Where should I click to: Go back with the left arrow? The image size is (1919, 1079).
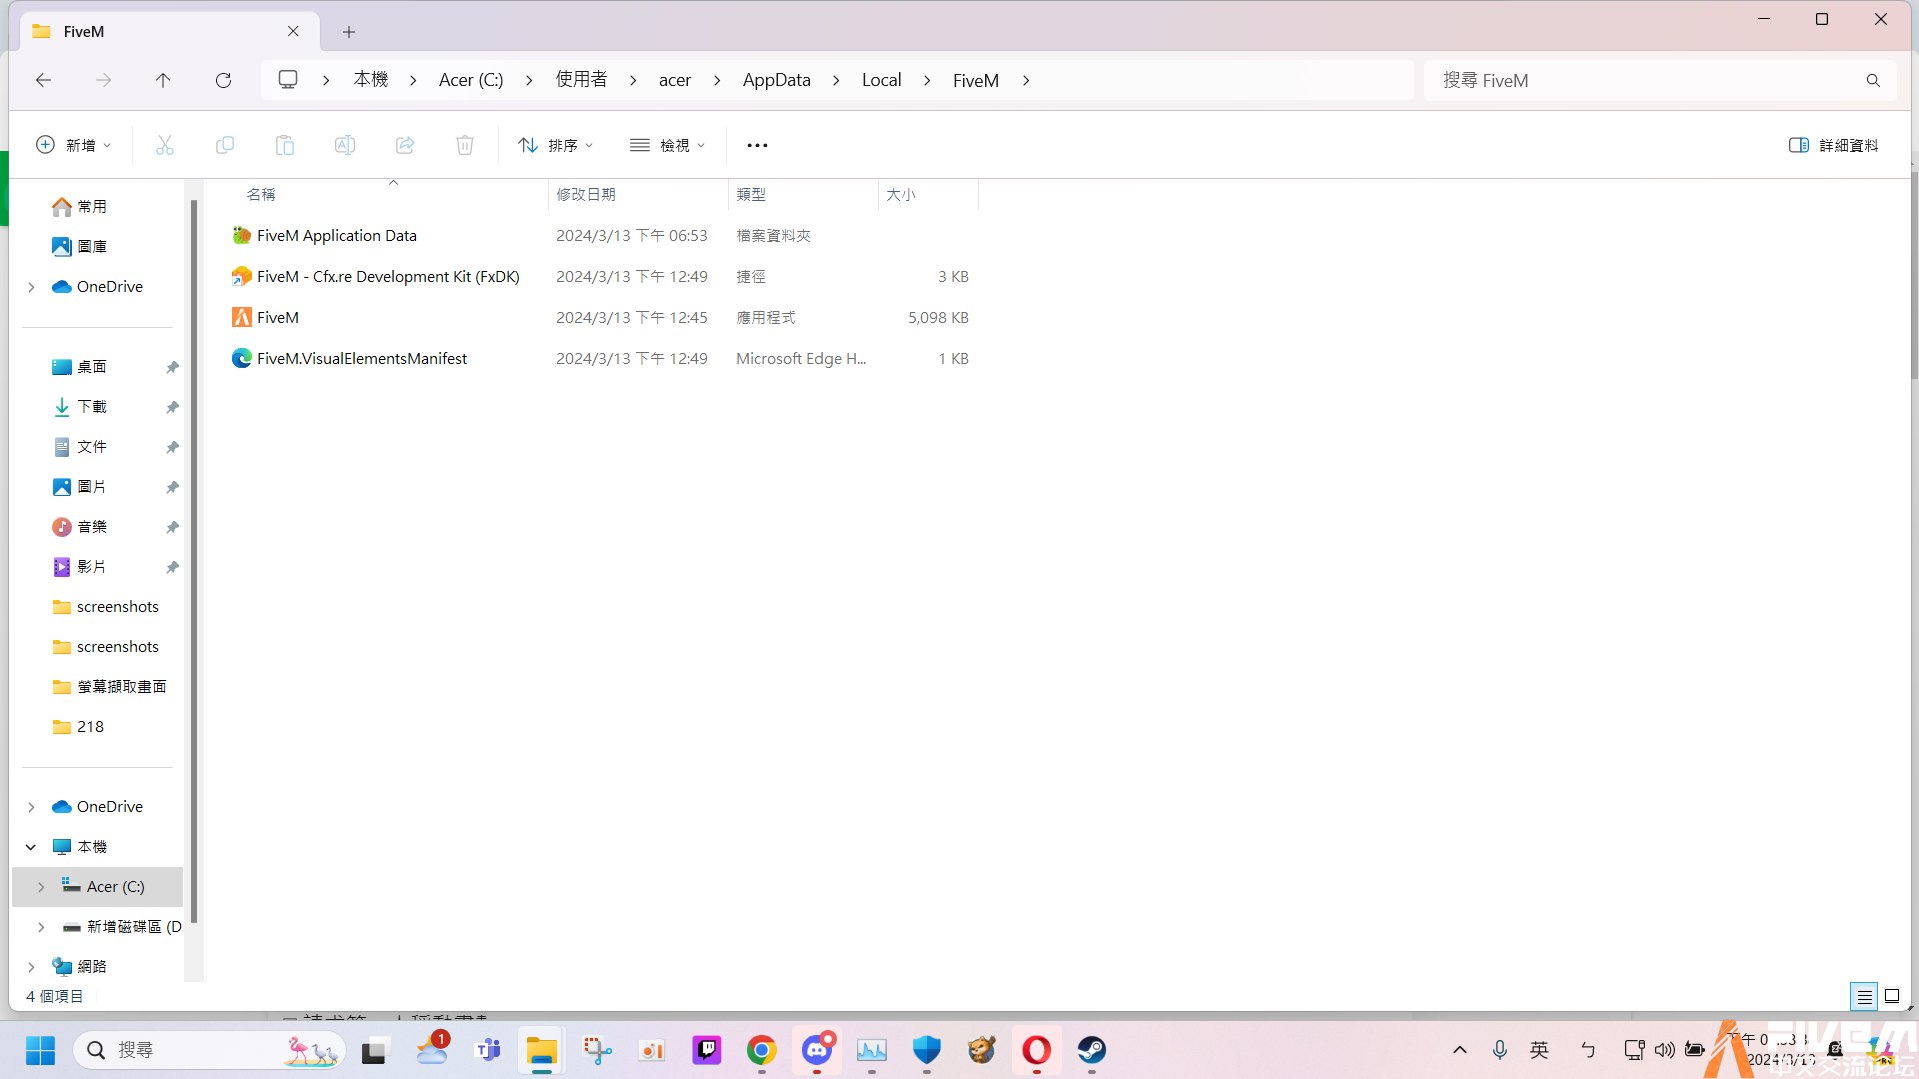tap(43, 80)
